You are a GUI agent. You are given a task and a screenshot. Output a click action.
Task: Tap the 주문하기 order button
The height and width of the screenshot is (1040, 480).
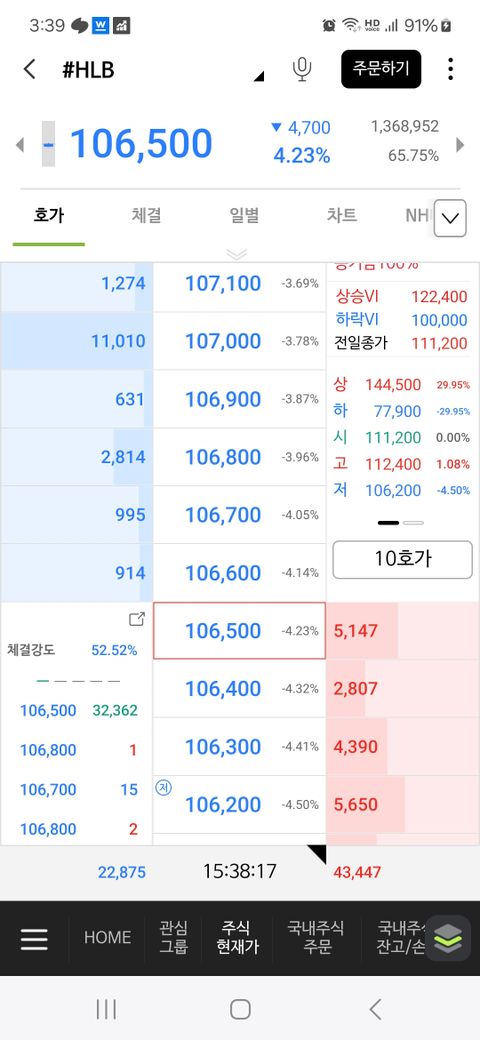(381, 69)
